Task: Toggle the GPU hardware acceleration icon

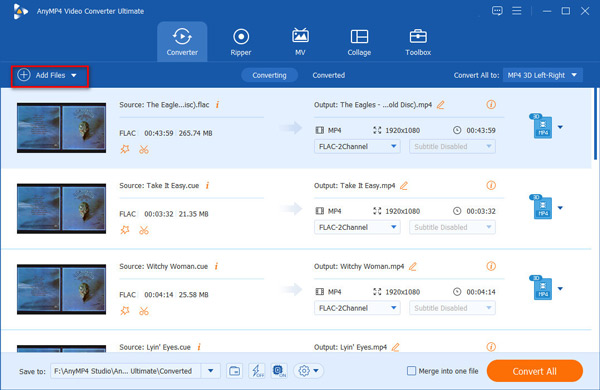Action: pos(279,371)
